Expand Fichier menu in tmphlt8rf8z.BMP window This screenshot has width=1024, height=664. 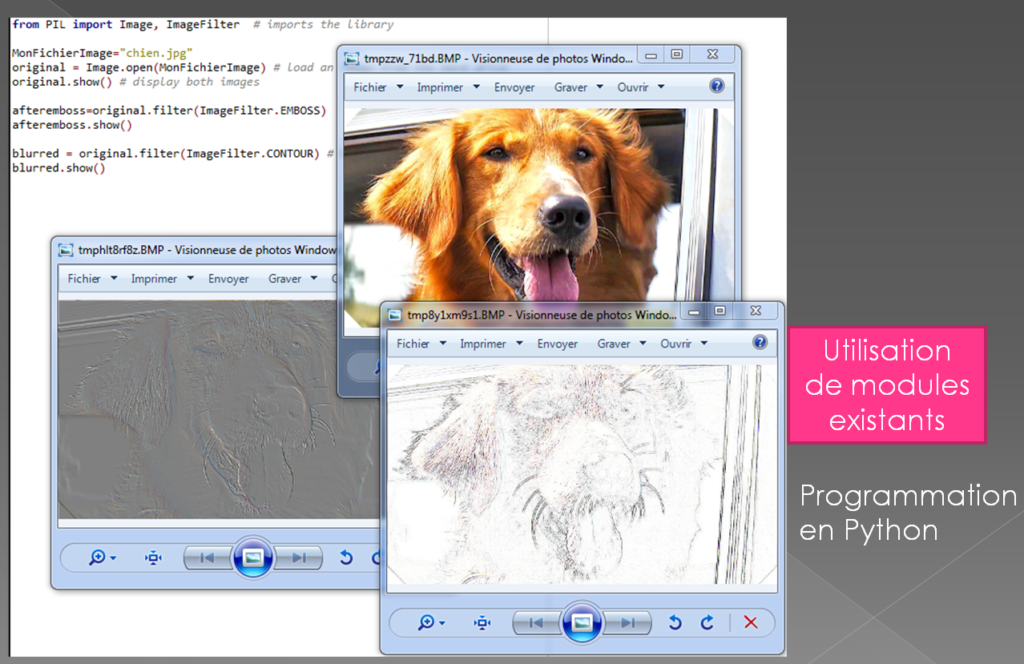point(92,279)
